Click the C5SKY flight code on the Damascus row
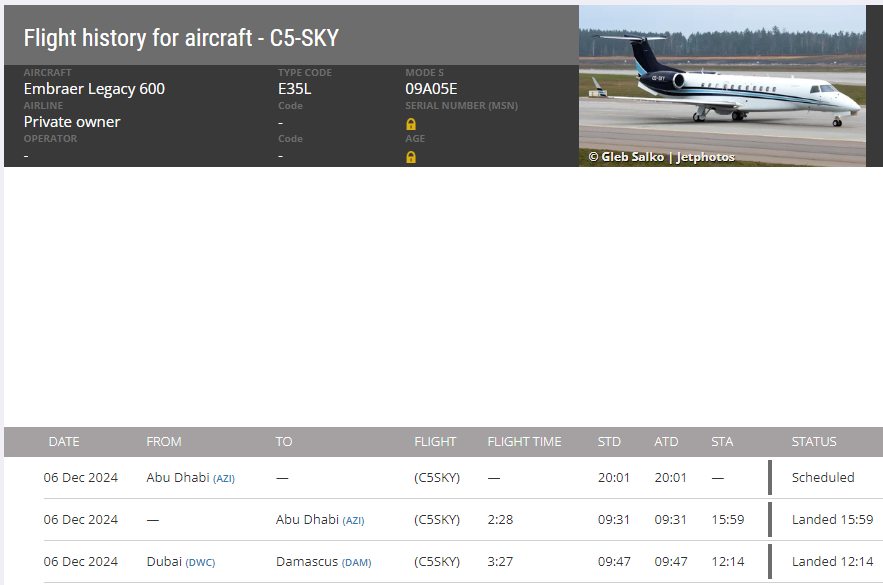This screenshot has height=585, width=883. pyautogui.click(x=437, y=562)
